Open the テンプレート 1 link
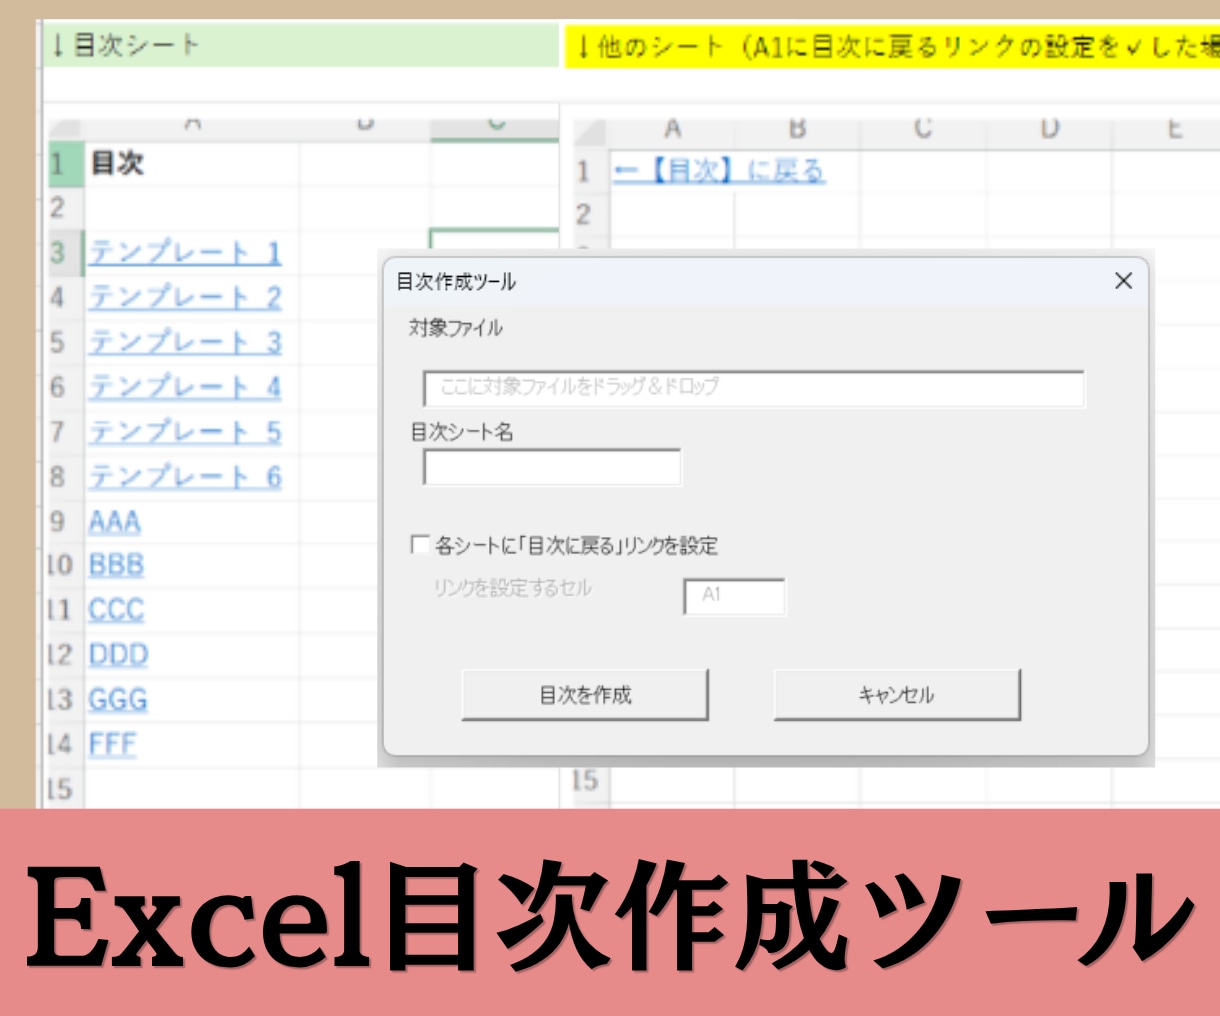 pos(185,252)
